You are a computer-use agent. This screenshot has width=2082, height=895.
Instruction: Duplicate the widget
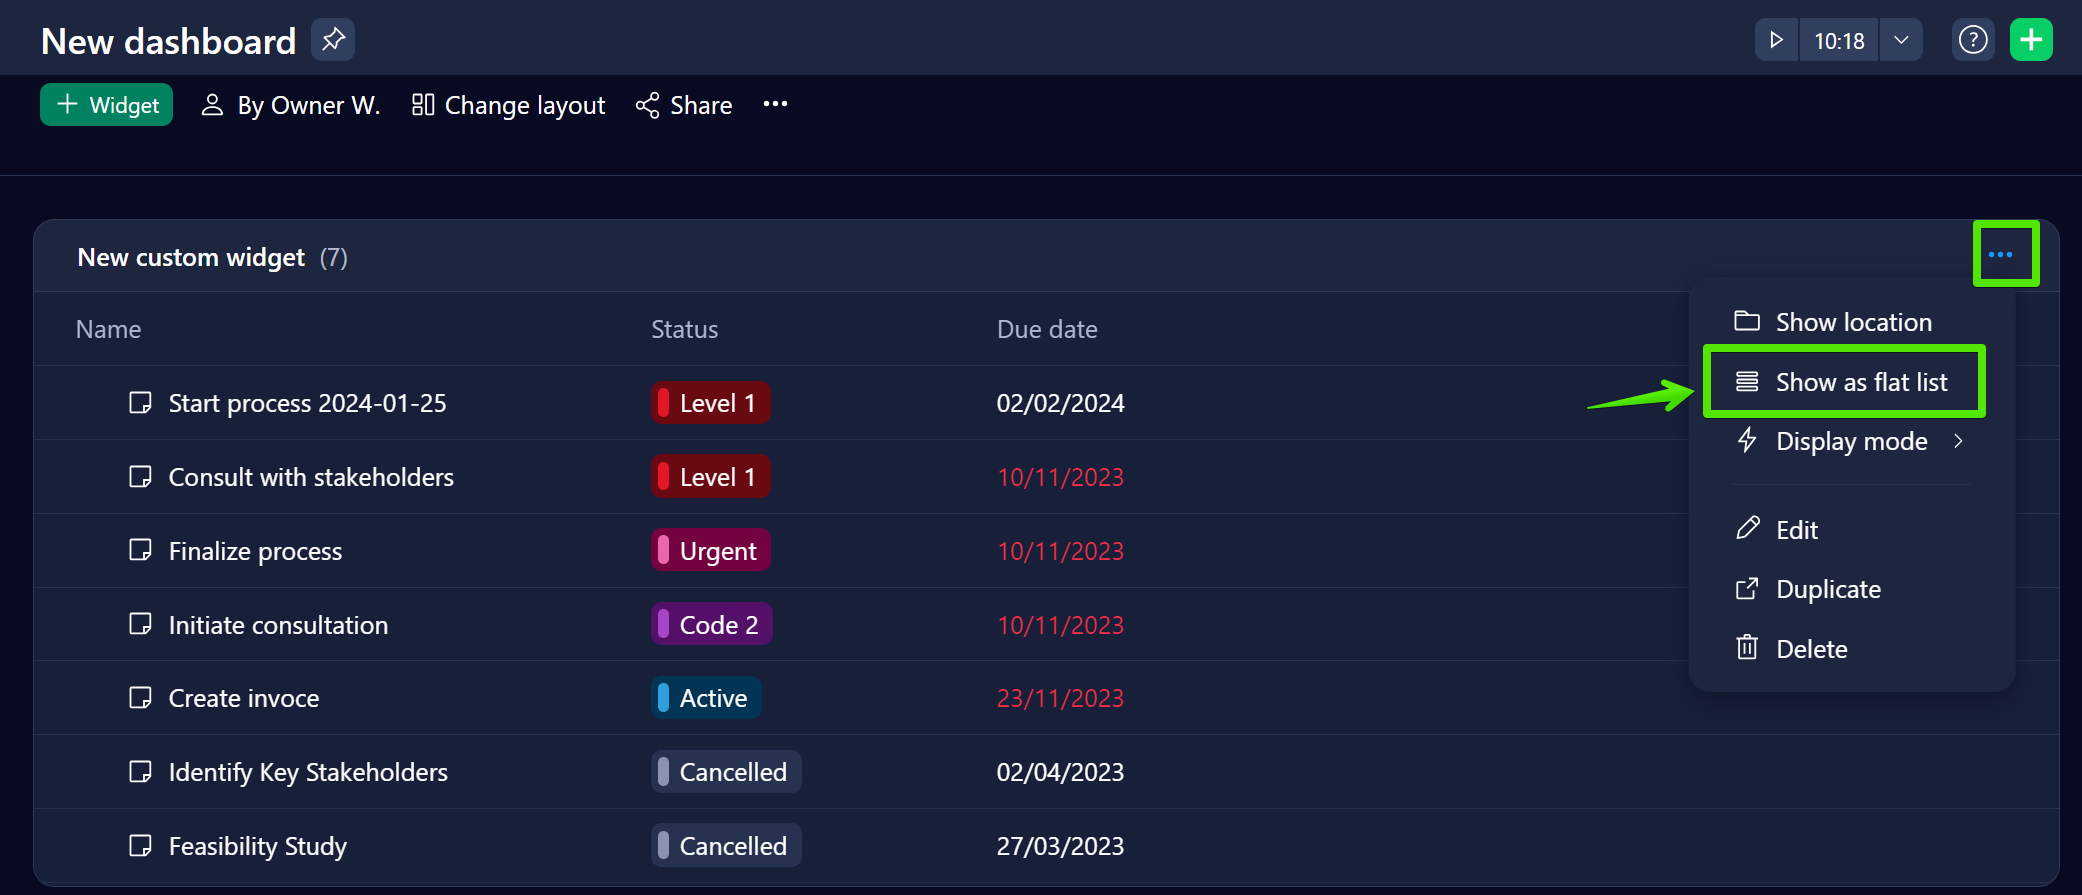click(x=1827, y=589)
